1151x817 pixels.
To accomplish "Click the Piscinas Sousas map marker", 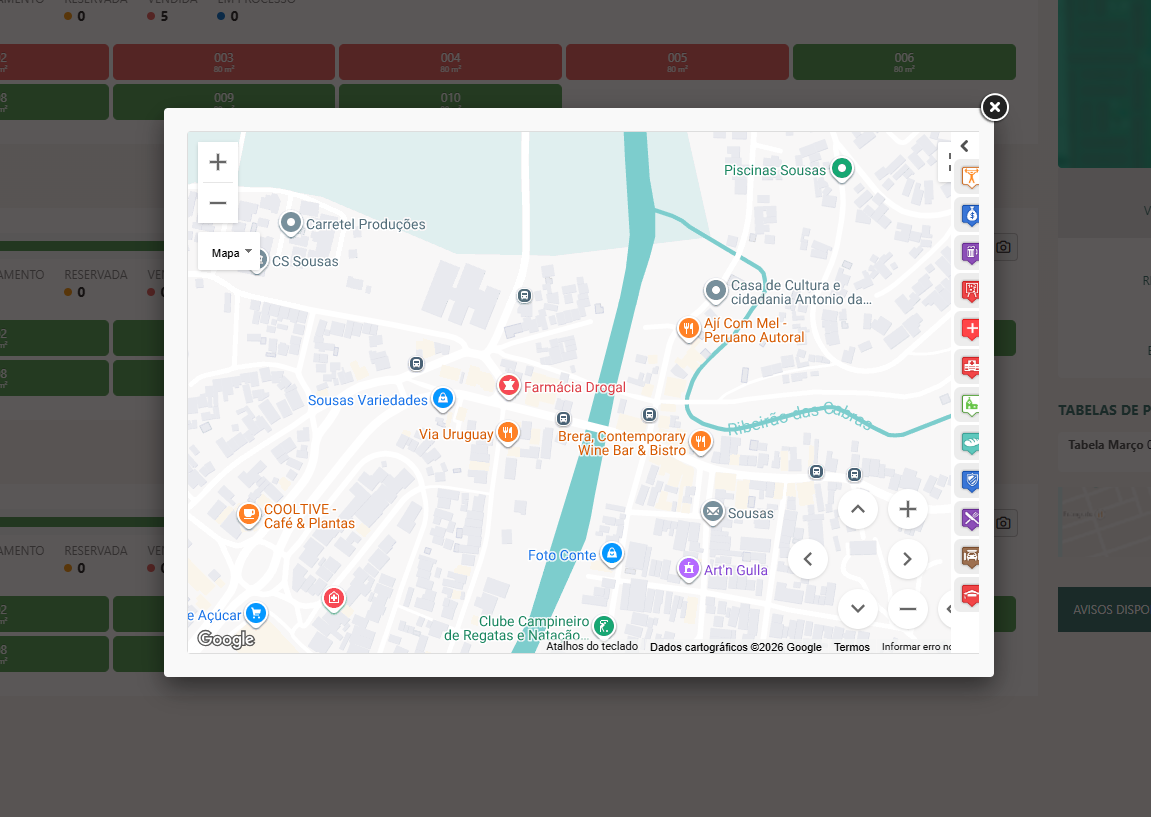I will [842, 169].
